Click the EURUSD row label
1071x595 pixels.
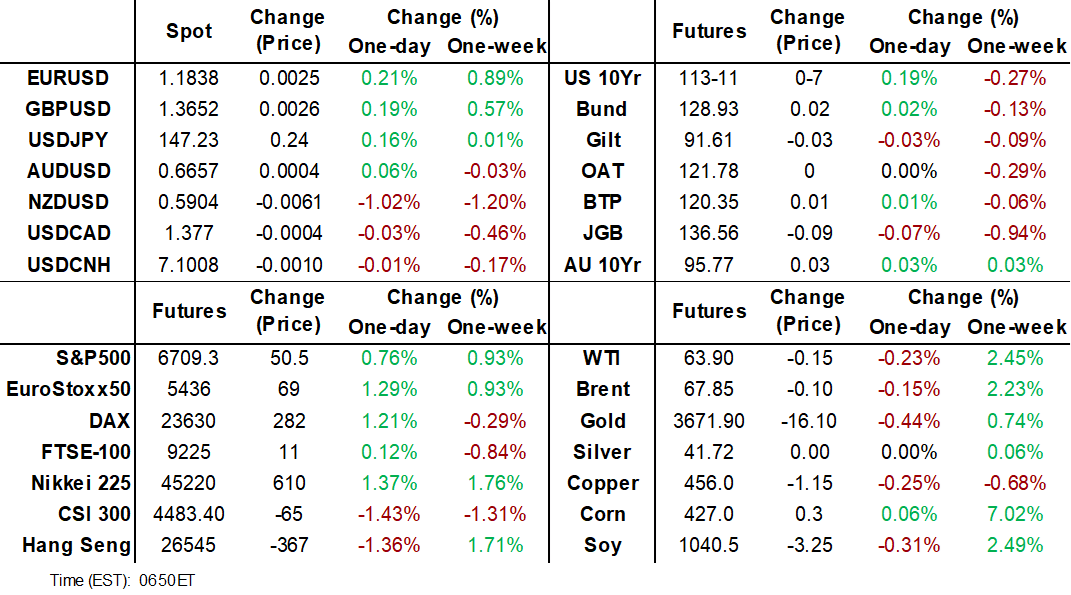(68, 78)
